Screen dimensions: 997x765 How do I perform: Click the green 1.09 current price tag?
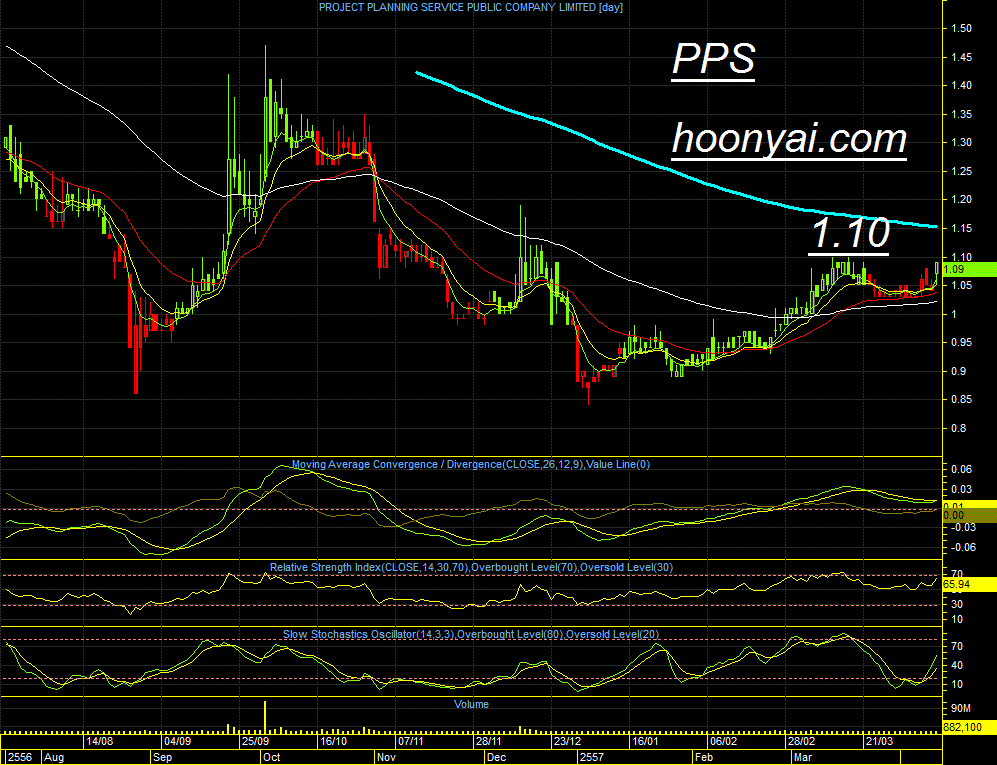[968, 270]
